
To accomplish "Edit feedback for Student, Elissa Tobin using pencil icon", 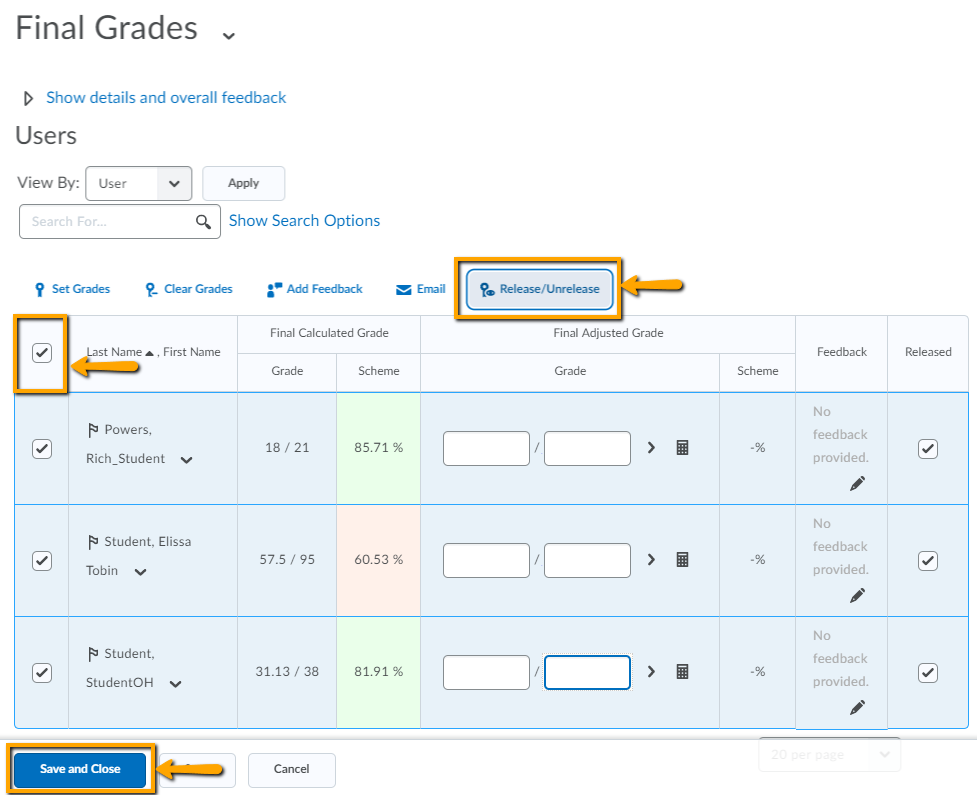I will click(x=857, y=595).
